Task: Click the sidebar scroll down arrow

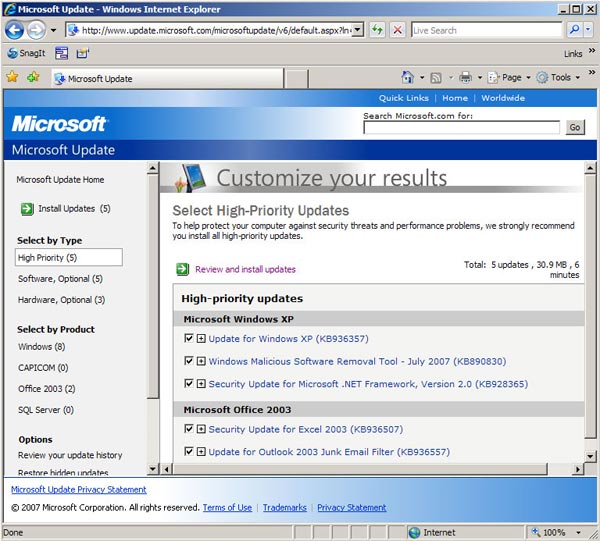Action: coord(153,469)
